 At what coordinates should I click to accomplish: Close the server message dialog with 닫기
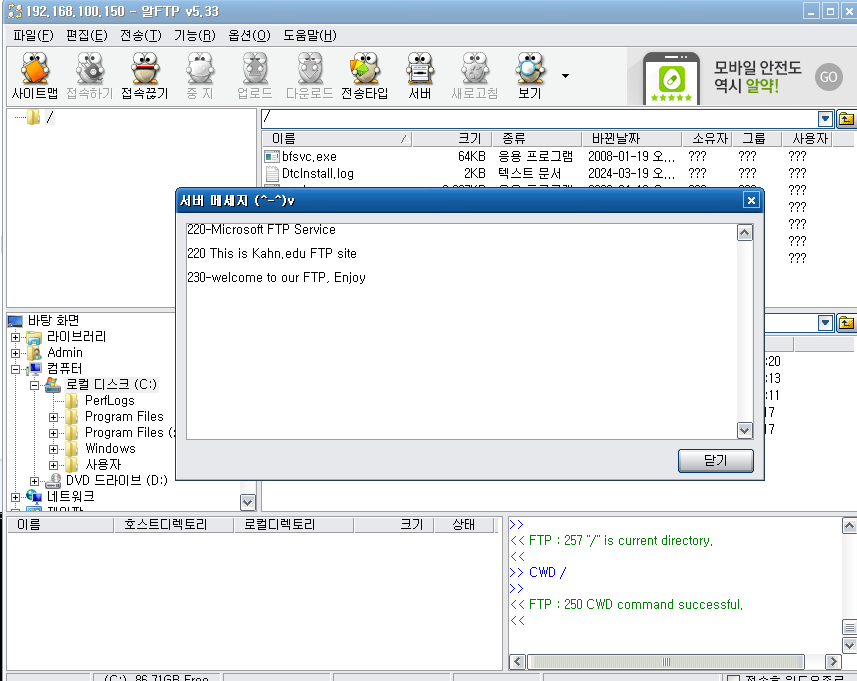coord(715,461)
